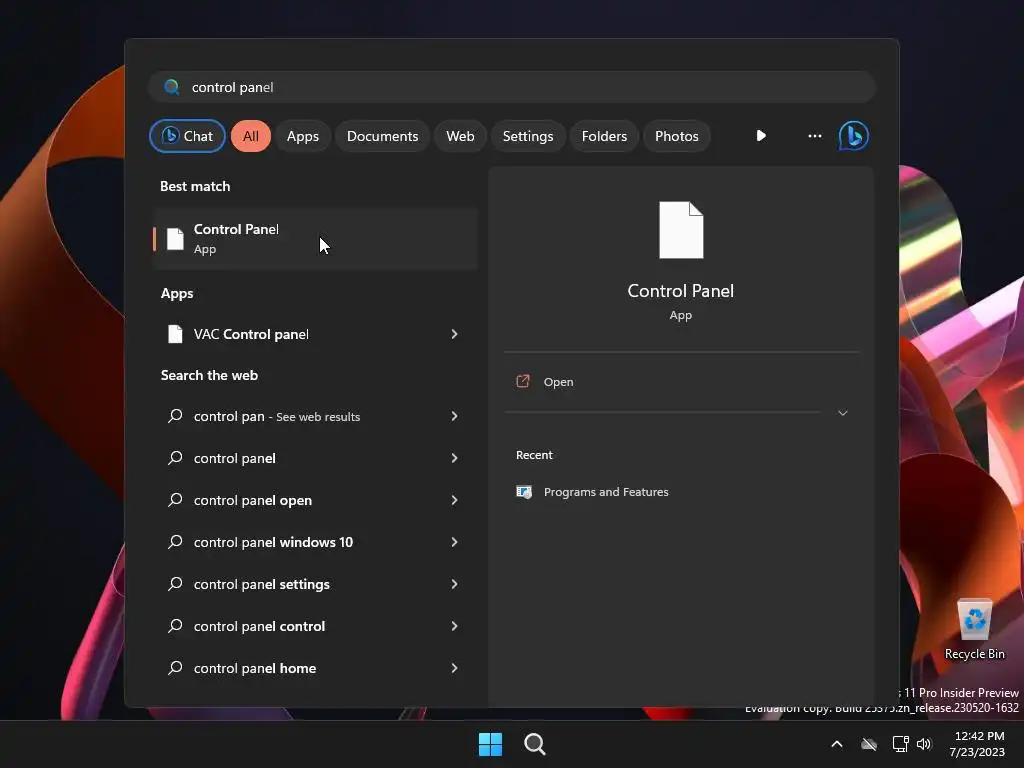Show hidden icons tray chevron
Image resolution: width=1024 pixels, height=768 pixels.
point(837,744)
